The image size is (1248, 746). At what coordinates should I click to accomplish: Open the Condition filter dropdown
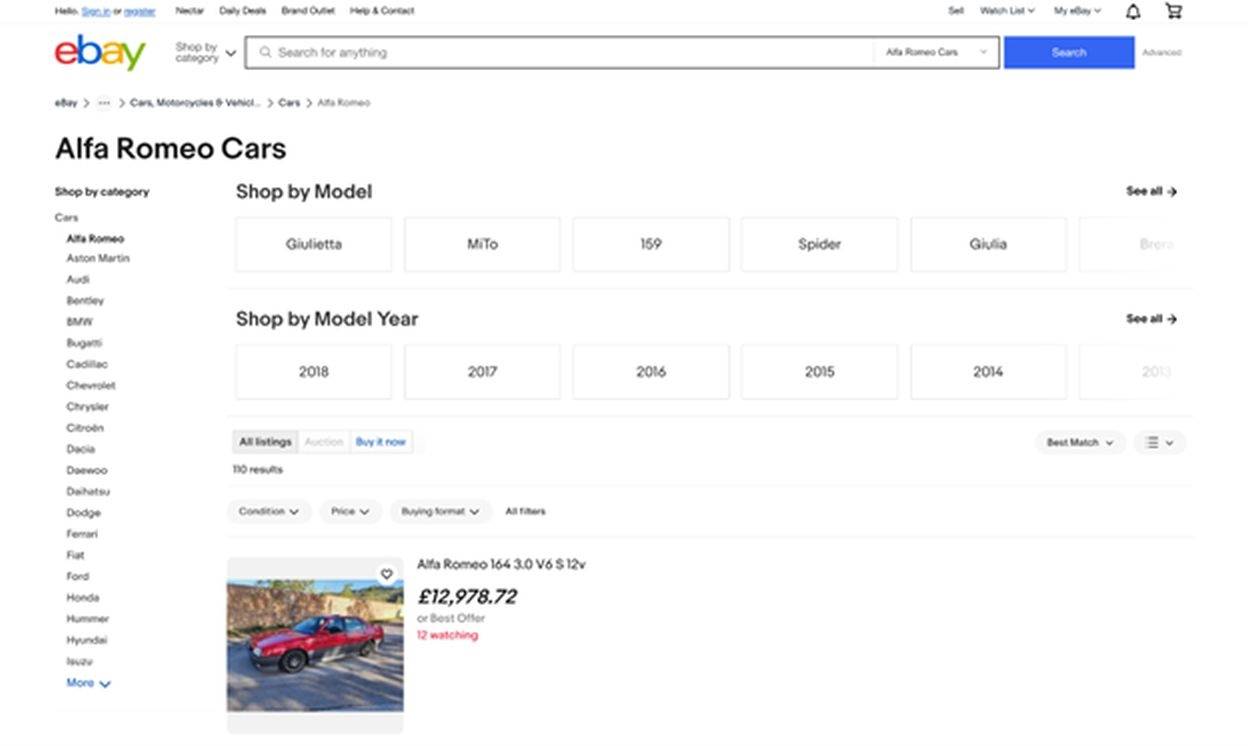coord(269,511)
